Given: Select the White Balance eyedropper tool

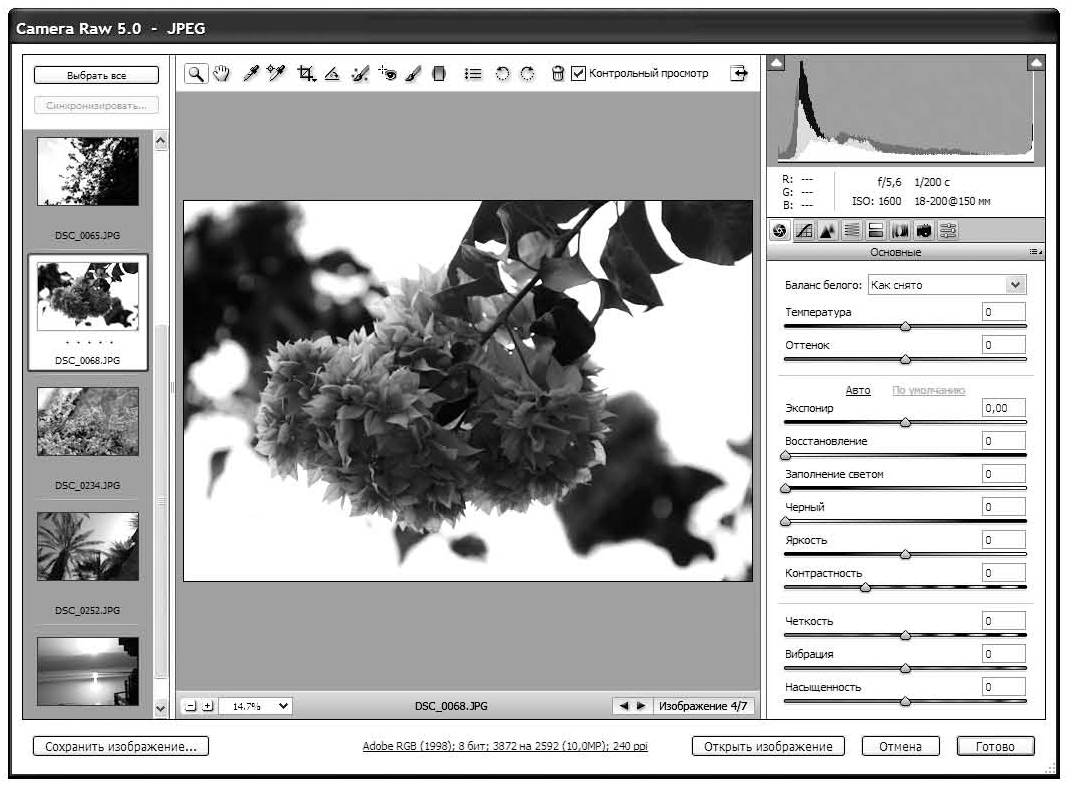Looking at the screenshot, I should click(253, 73).
